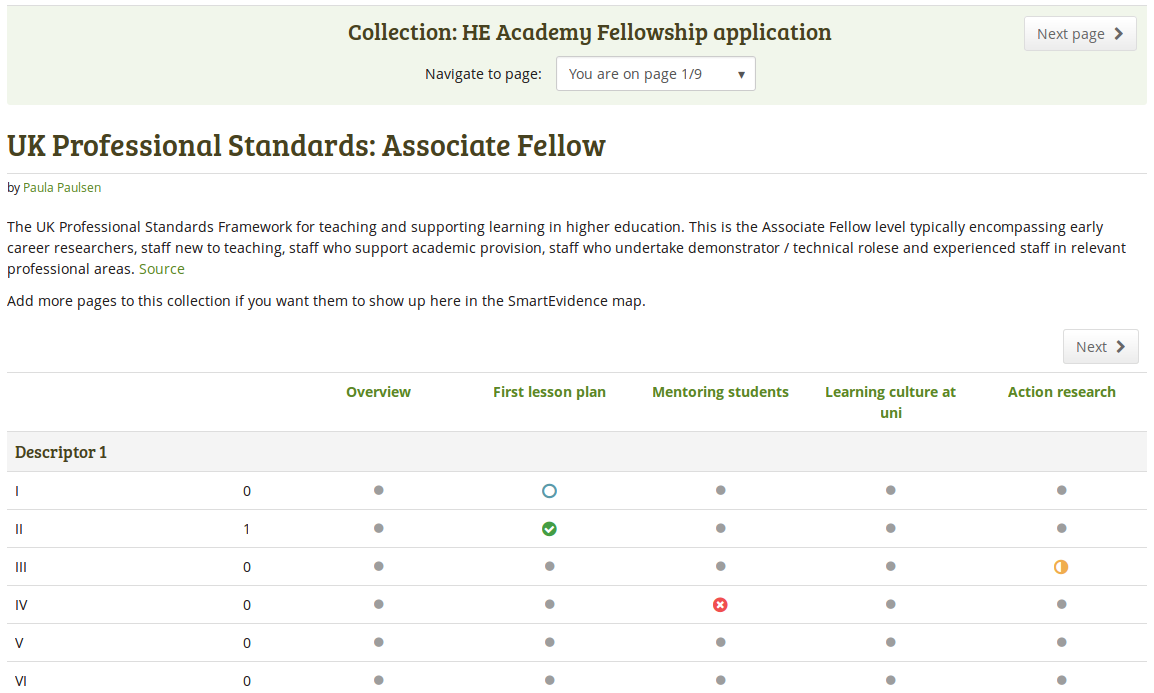
Task: Click the grey dot for row V under Mentoring students
Action: pos(721,642)
